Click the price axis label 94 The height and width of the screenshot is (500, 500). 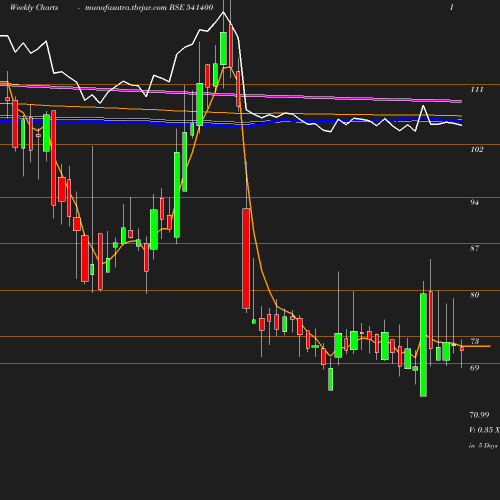(x=475, y=202)
